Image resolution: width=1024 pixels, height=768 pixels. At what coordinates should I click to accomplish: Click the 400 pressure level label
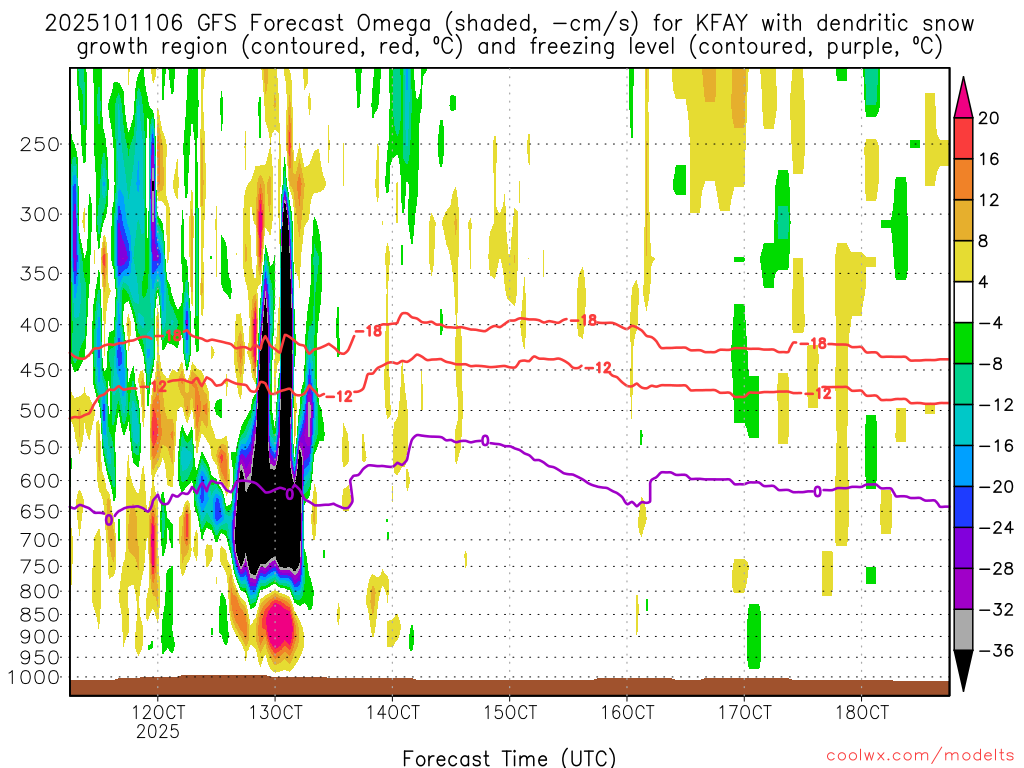pyautogui.click(x=40, y=325)
